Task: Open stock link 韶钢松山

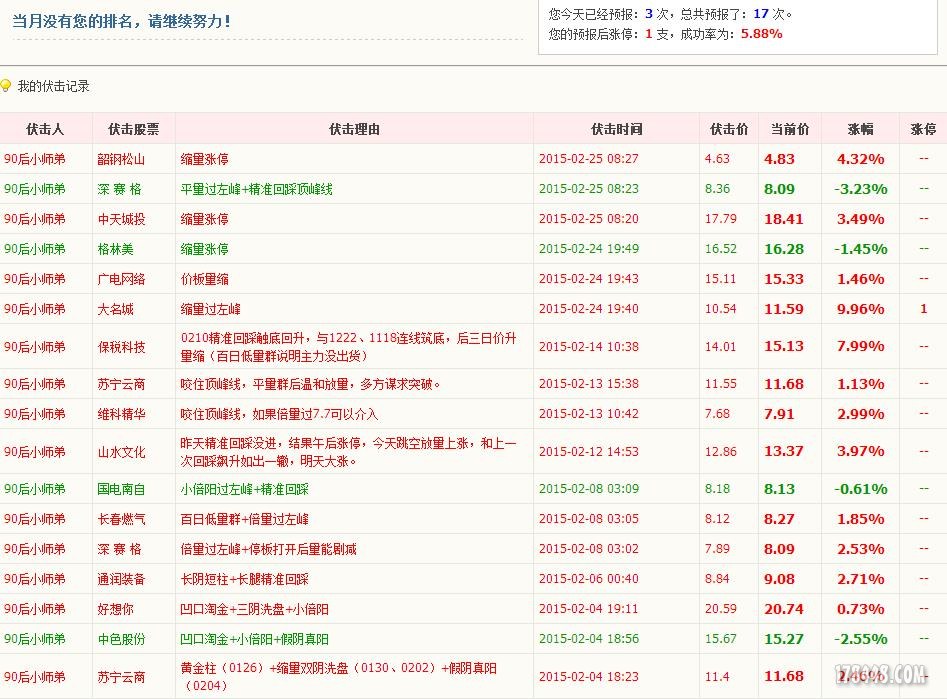Action: 121,159
